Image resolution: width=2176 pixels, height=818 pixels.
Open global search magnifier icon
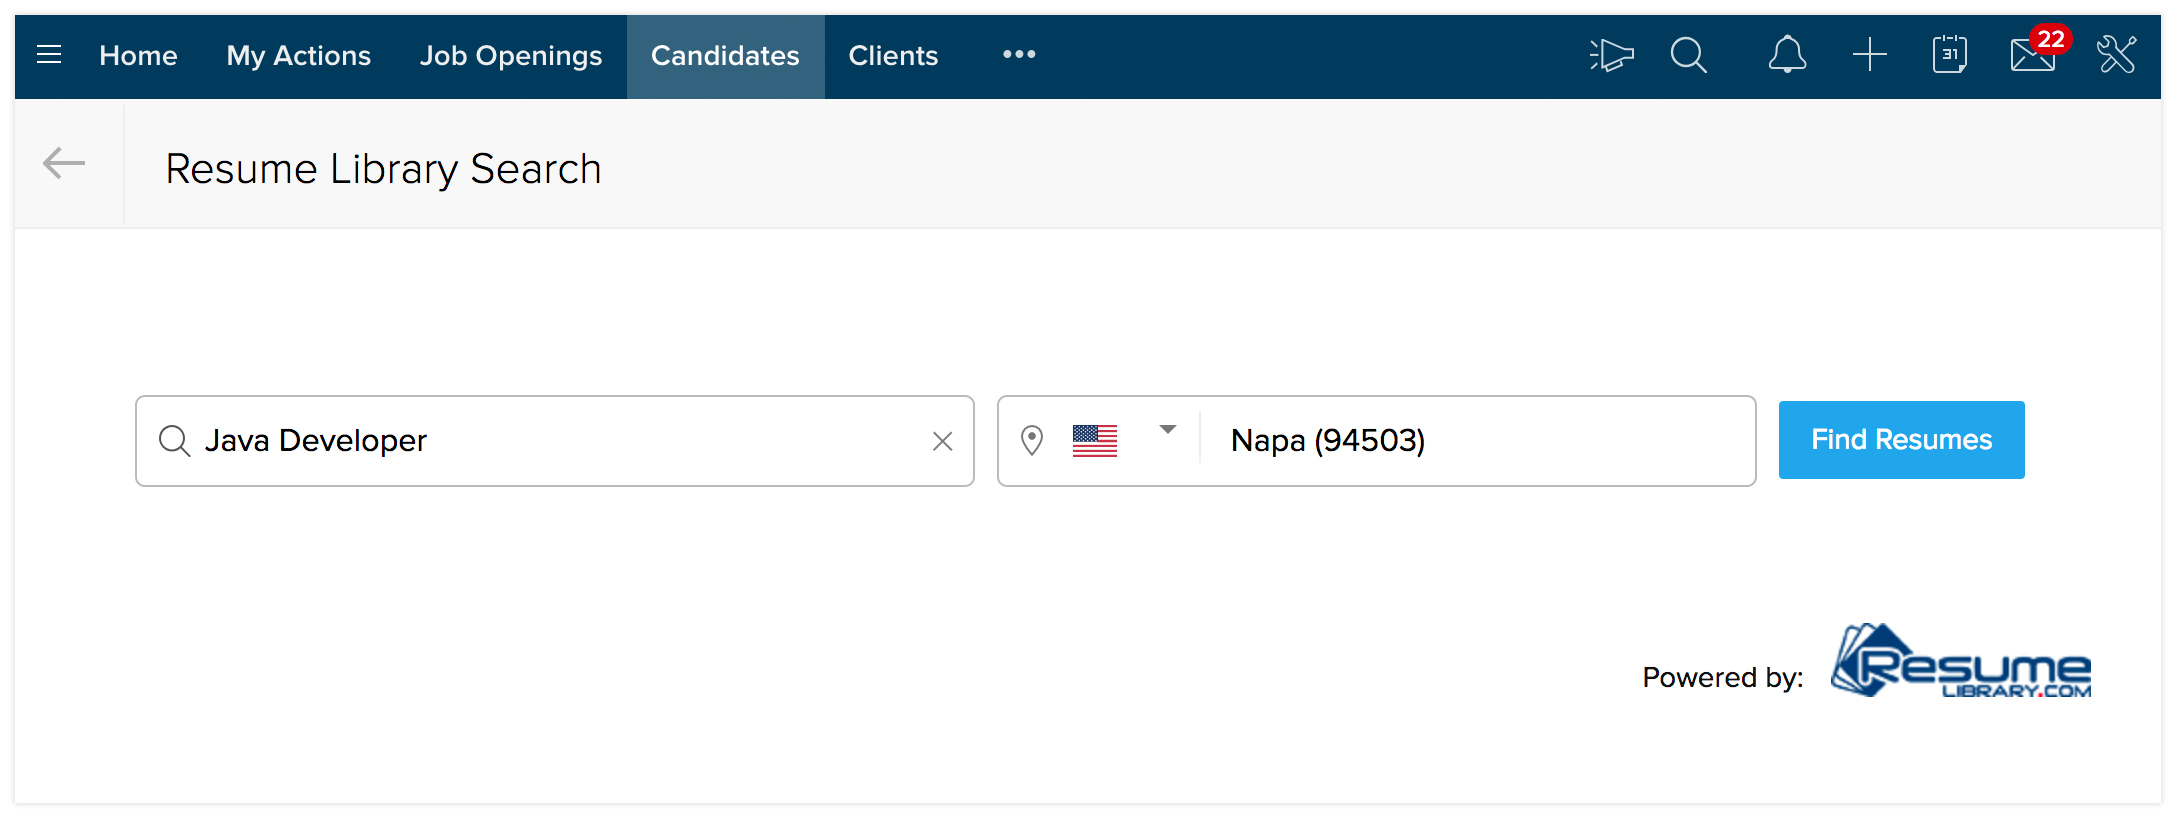tap(1689, 55)
